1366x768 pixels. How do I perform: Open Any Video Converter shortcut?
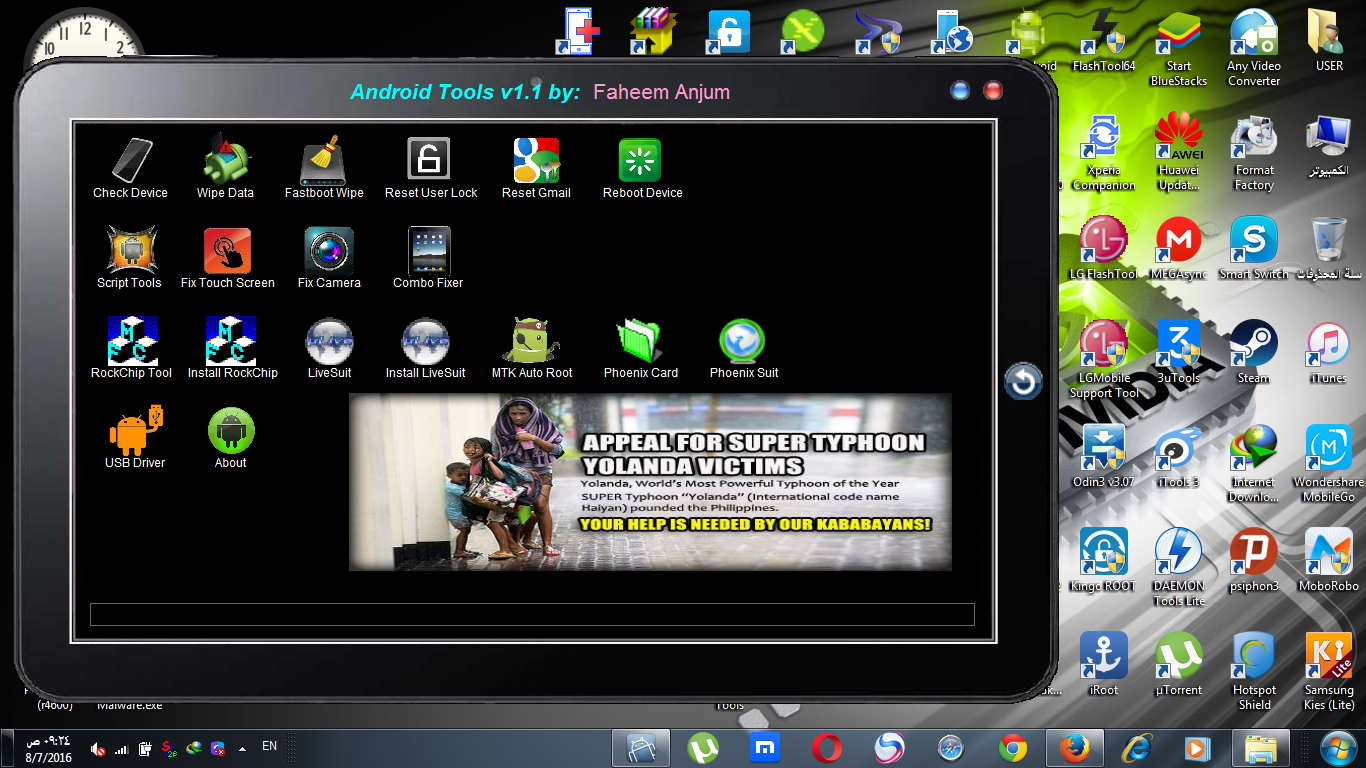tap(1254, 48)
